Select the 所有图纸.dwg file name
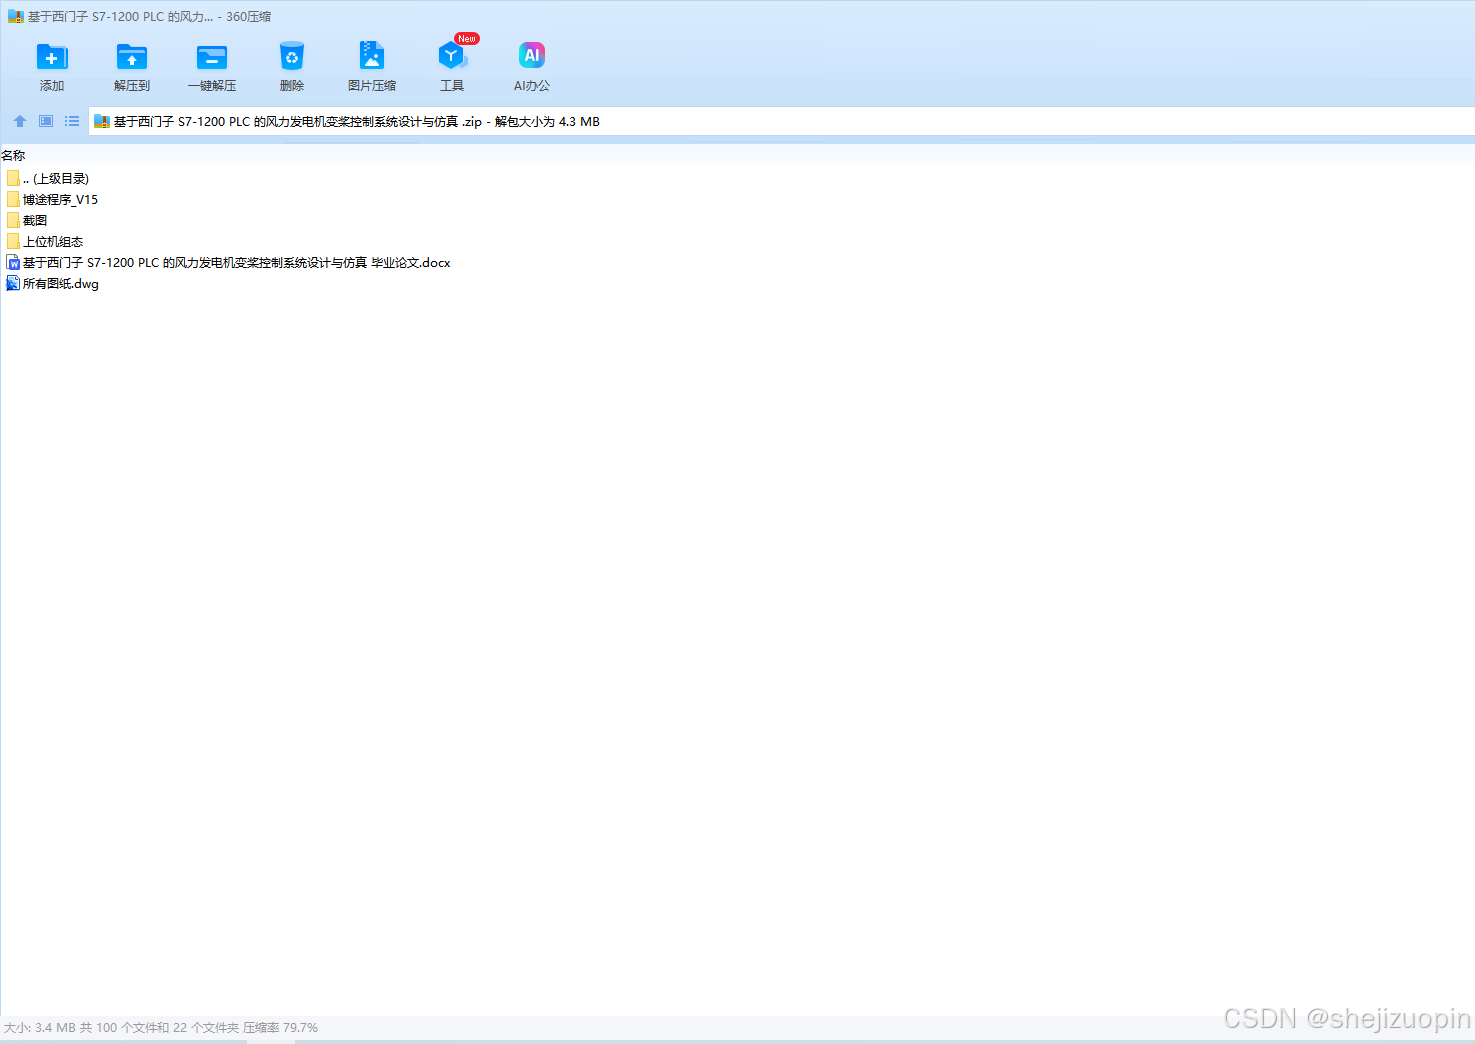This screenshot has height=1044, width=1475. (61, 284)
